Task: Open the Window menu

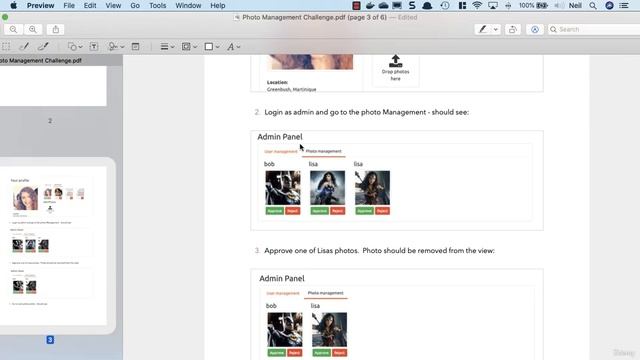Action: tap(188, 5)
